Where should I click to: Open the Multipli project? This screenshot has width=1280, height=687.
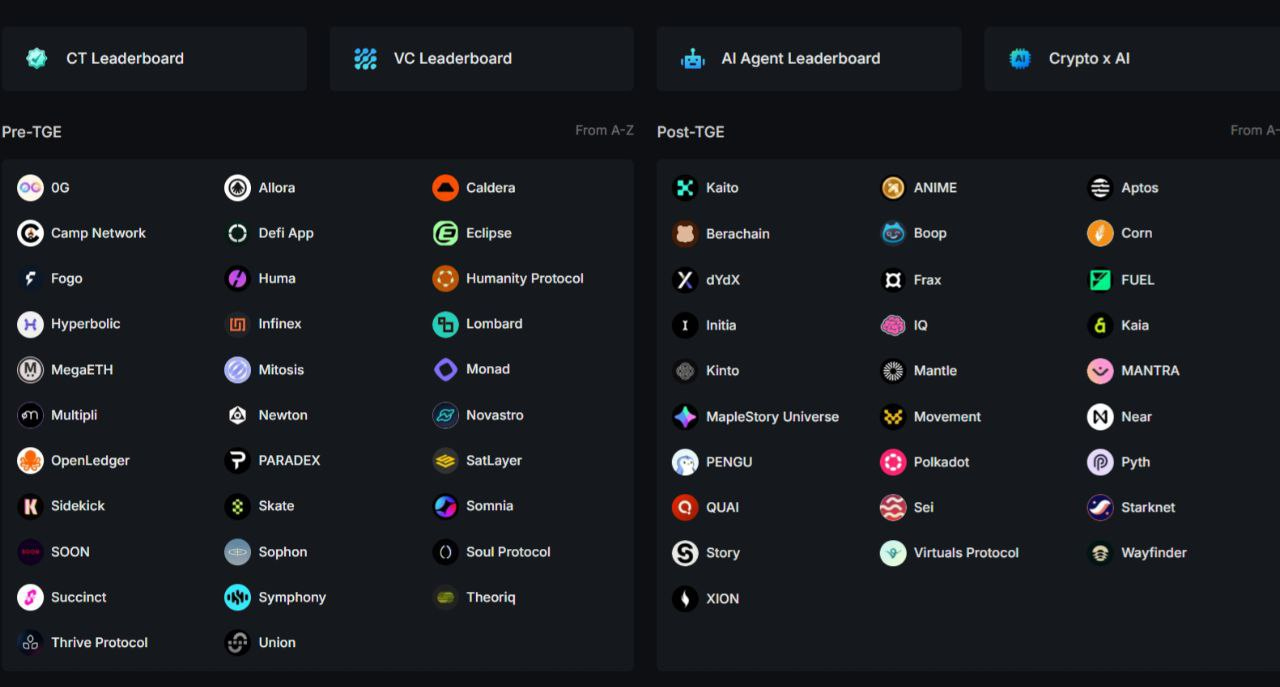point(57,415)
